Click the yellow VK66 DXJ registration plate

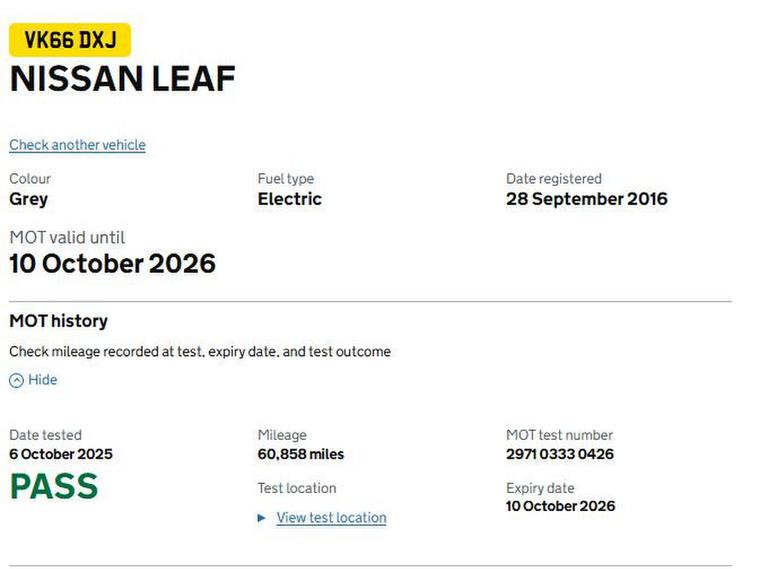70,40
